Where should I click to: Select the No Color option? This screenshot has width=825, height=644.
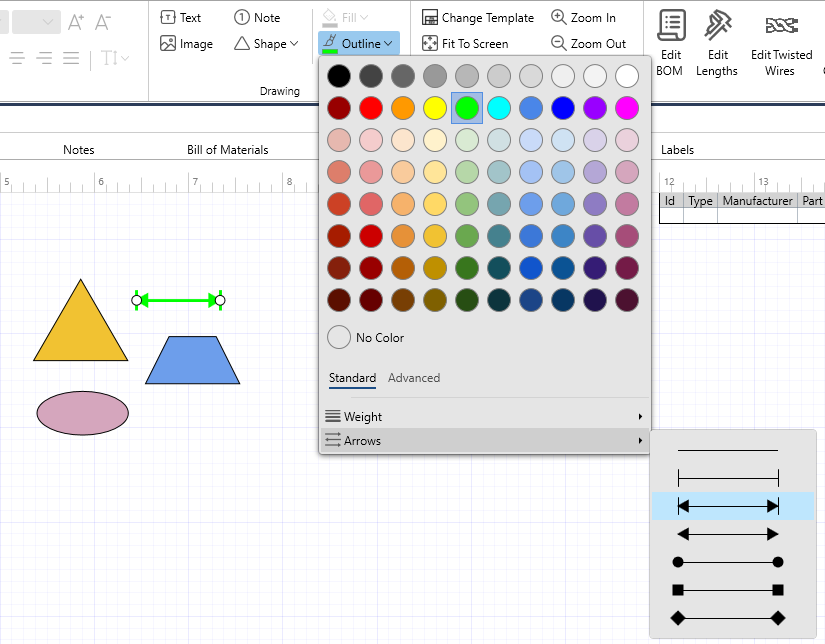point(366,337)
